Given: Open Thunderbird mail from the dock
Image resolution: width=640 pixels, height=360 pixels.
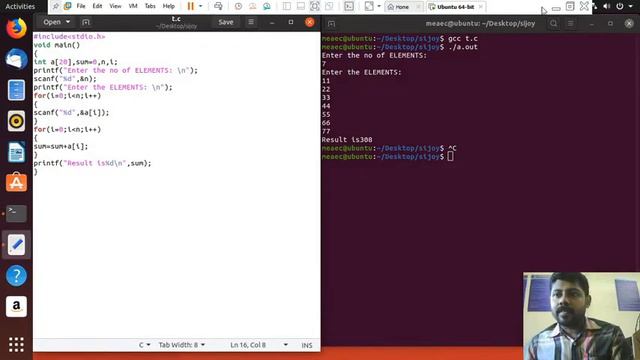Looking at the screenshot, I should click(16, 59).
